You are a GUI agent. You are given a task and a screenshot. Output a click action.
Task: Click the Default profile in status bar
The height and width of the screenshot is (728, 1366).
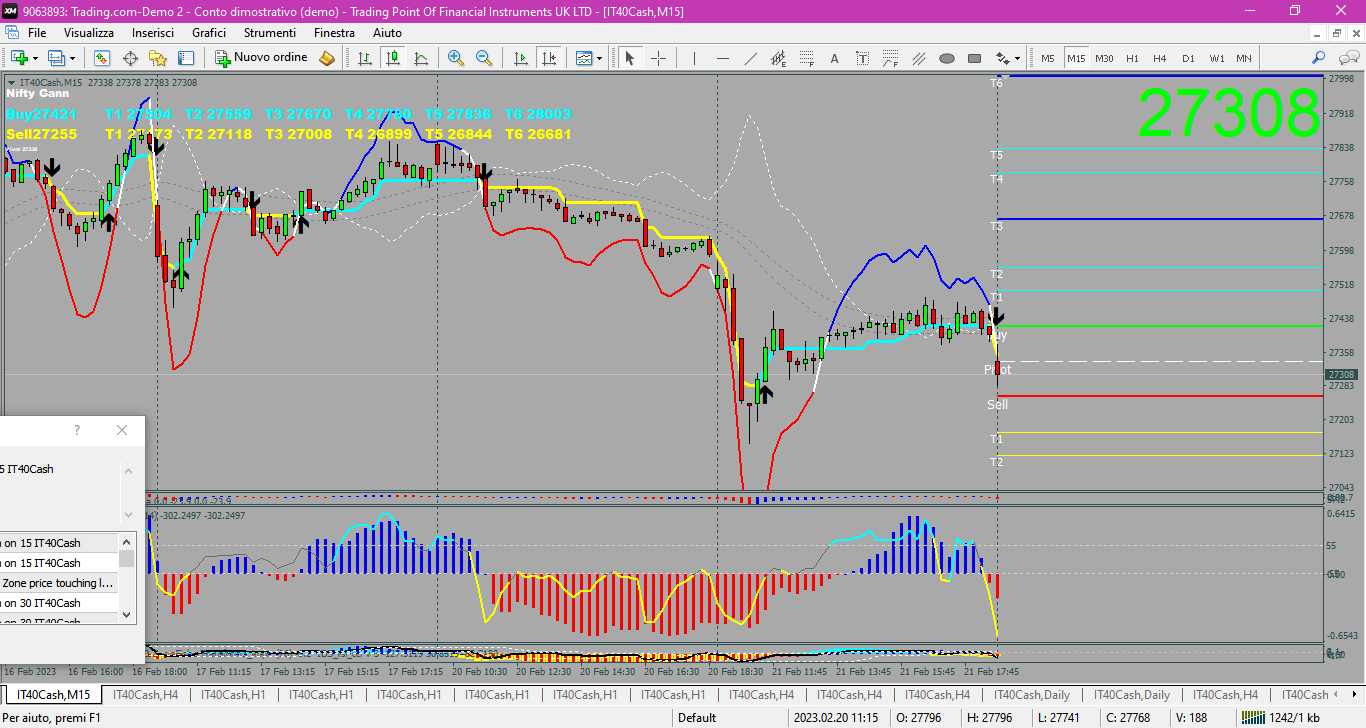(x=697, y=717)
